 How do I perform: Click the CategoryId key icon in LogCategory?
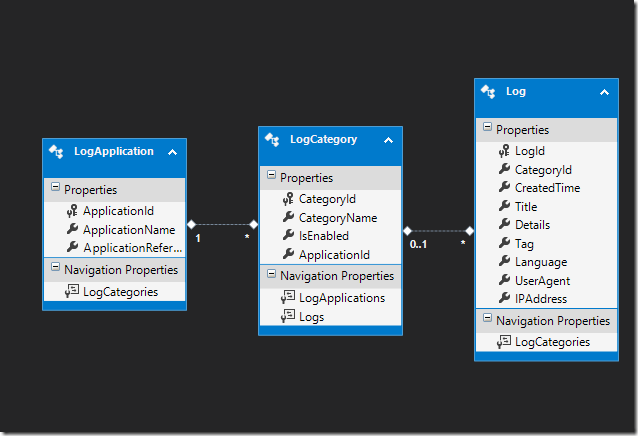point(287,199)
